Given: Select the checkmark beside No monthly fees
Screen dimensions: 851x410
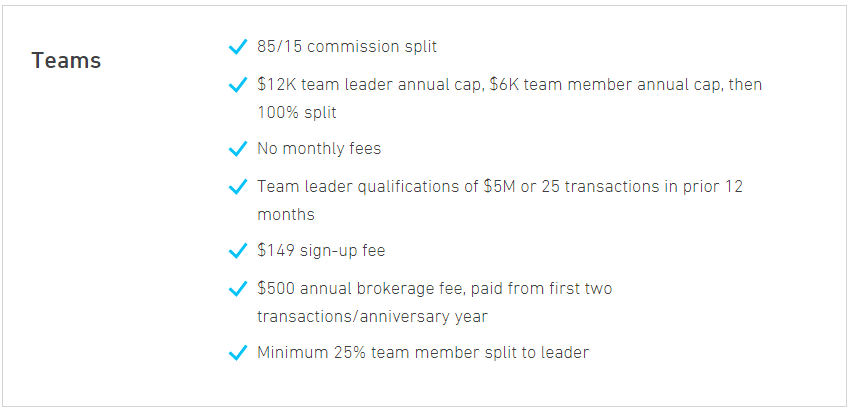Looking at the screenshot, I should point(238,149).
